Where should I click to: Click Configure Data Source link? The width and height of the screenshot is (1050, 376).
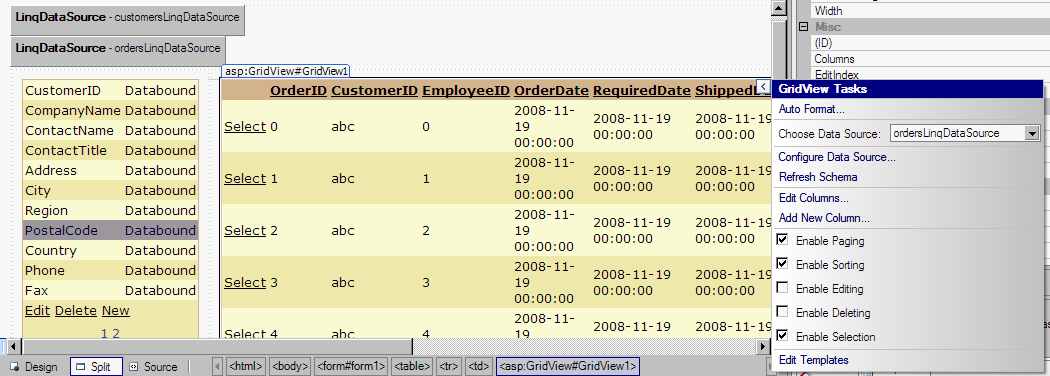pyautogui.click(x=837, y=158)
